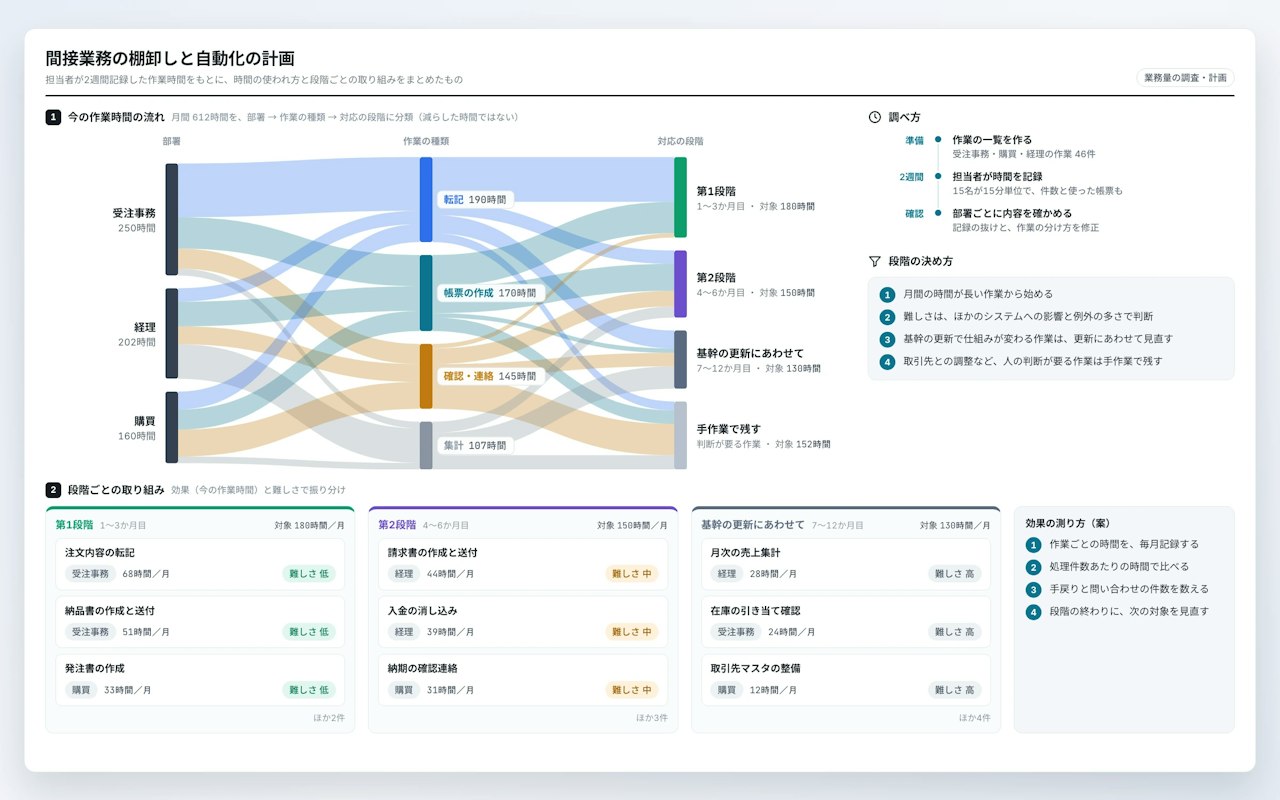Click the badge beside 取引先との調整など rule
1280x800 pixels.
(x=887, y=362)
